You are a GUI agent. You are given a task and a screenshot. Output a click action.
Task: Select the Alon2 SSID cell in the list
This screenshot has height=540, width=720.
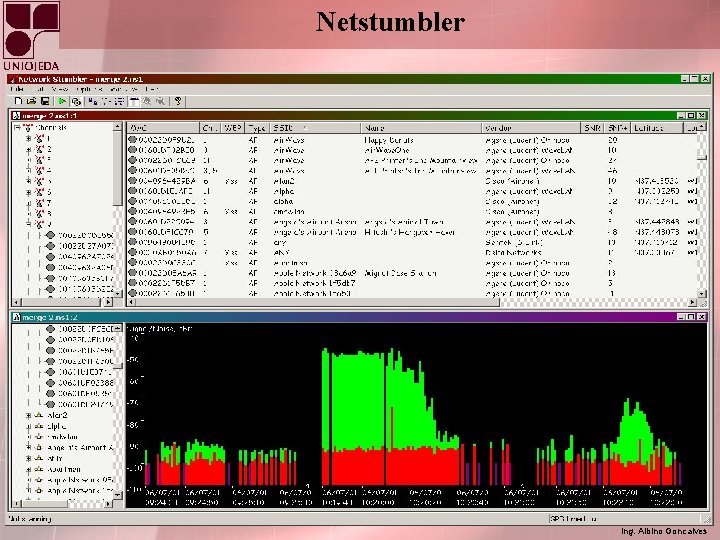coord(283,181)
